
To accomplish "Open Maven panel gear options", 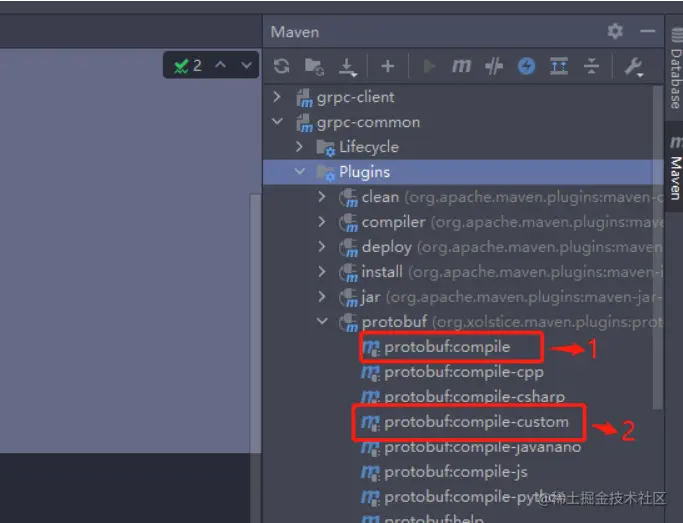I will point(615,31).
